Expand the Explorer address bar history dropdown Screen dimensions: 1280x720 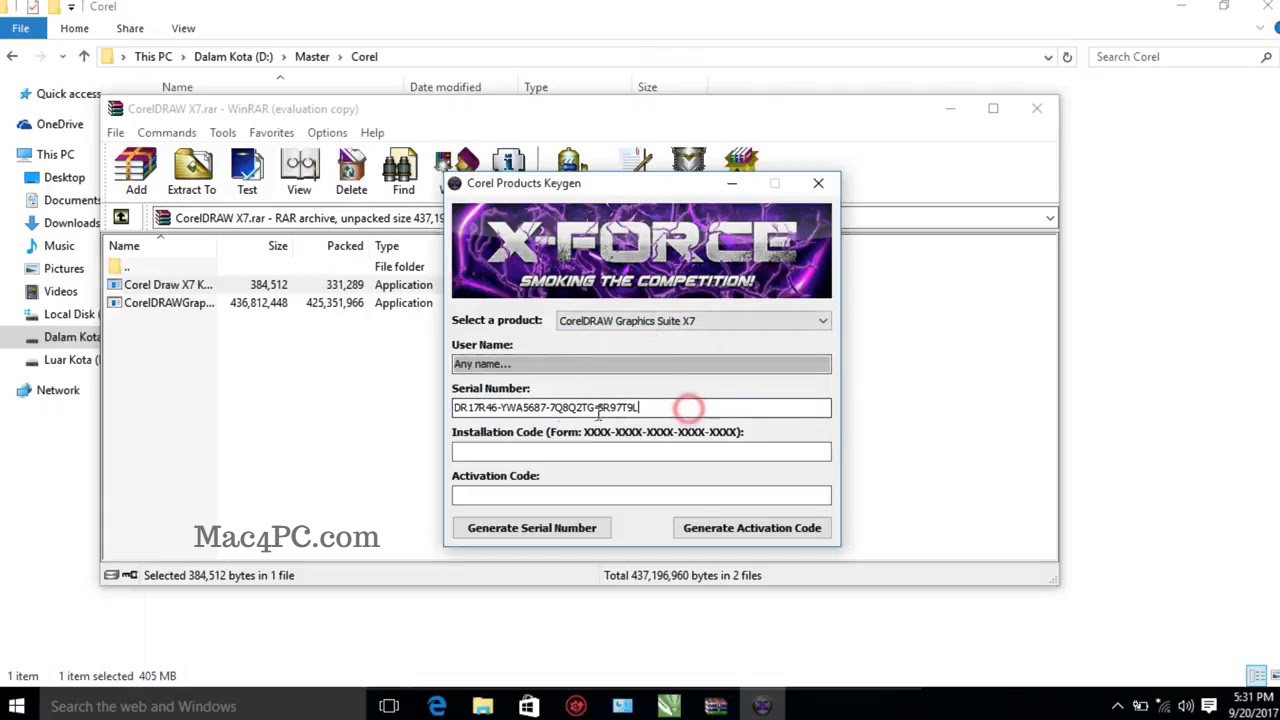point(1048,57)
